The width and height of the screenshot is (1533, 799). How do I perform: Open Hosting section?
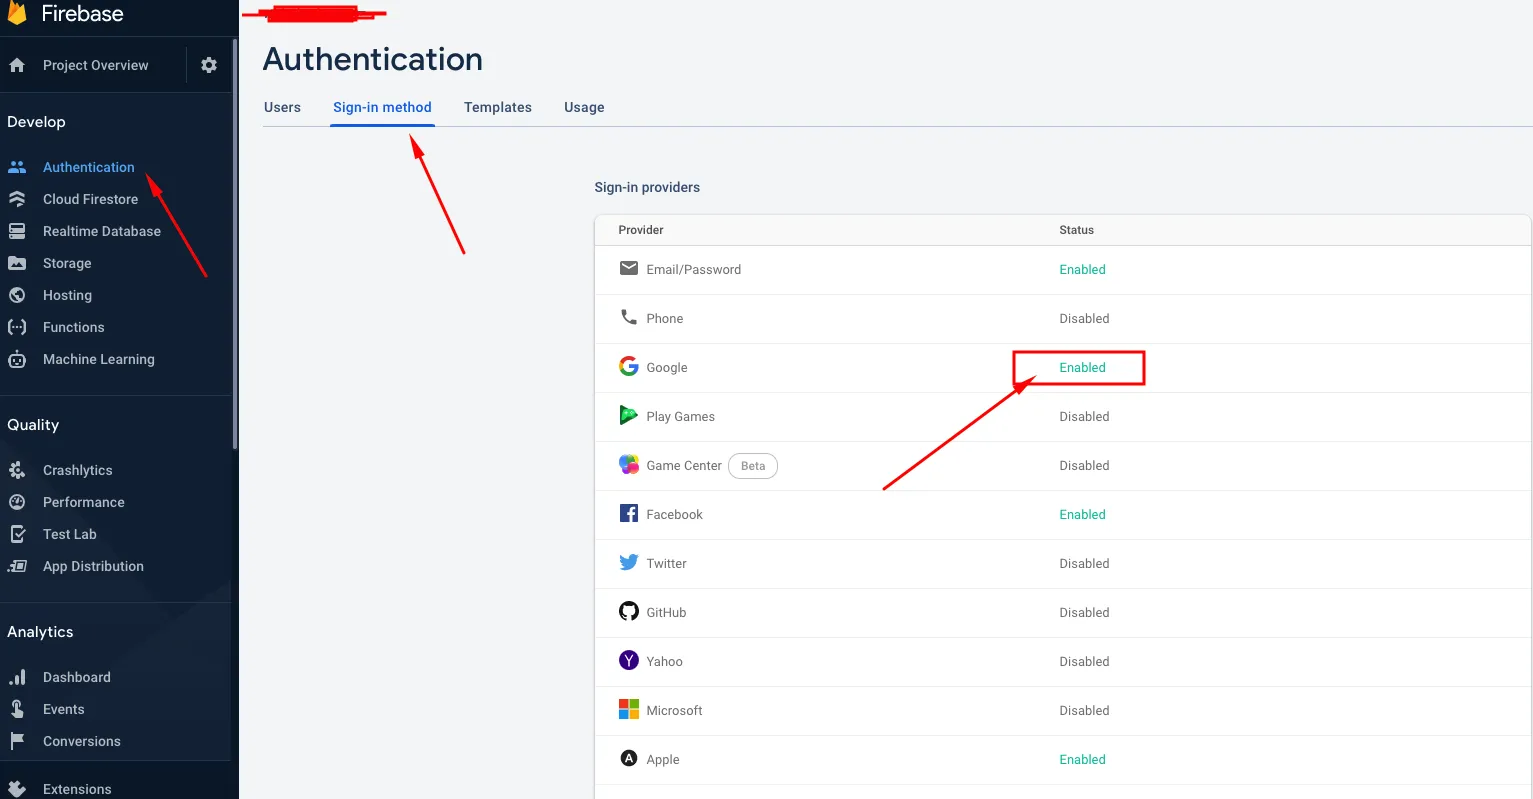(68, 295)
